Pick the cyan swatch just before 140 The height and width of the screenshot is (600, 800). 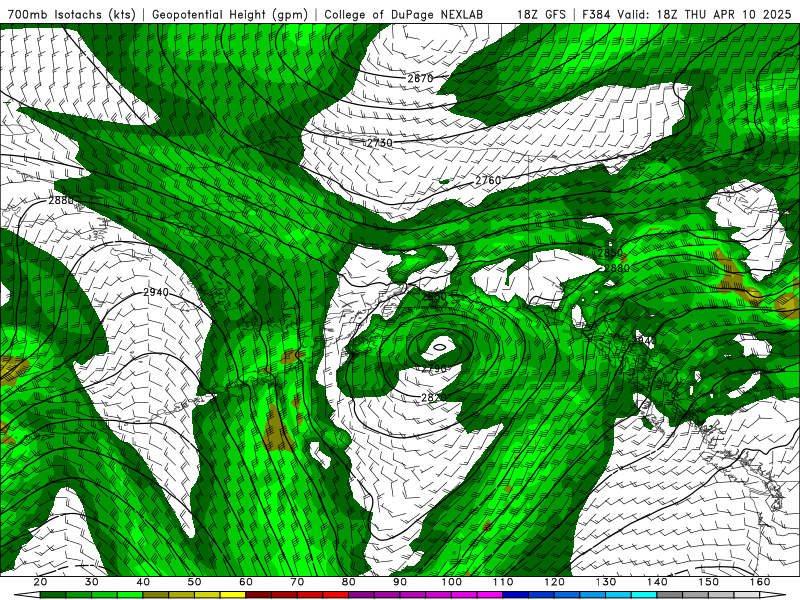coord(644,595)
